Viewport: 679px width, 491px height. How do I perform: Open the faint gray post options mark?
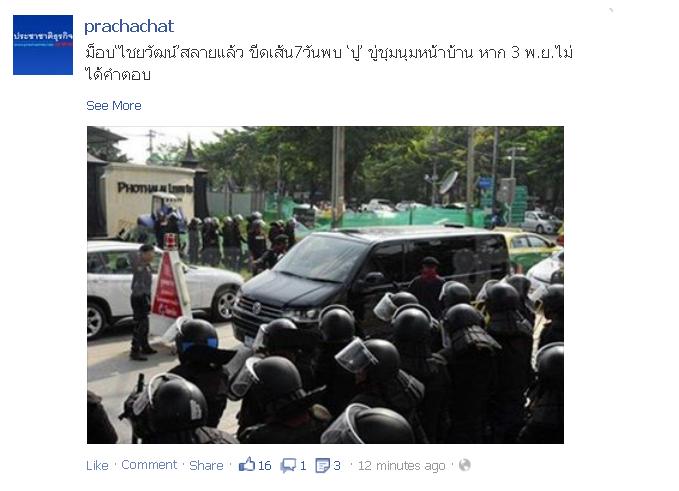coord(611,10)
